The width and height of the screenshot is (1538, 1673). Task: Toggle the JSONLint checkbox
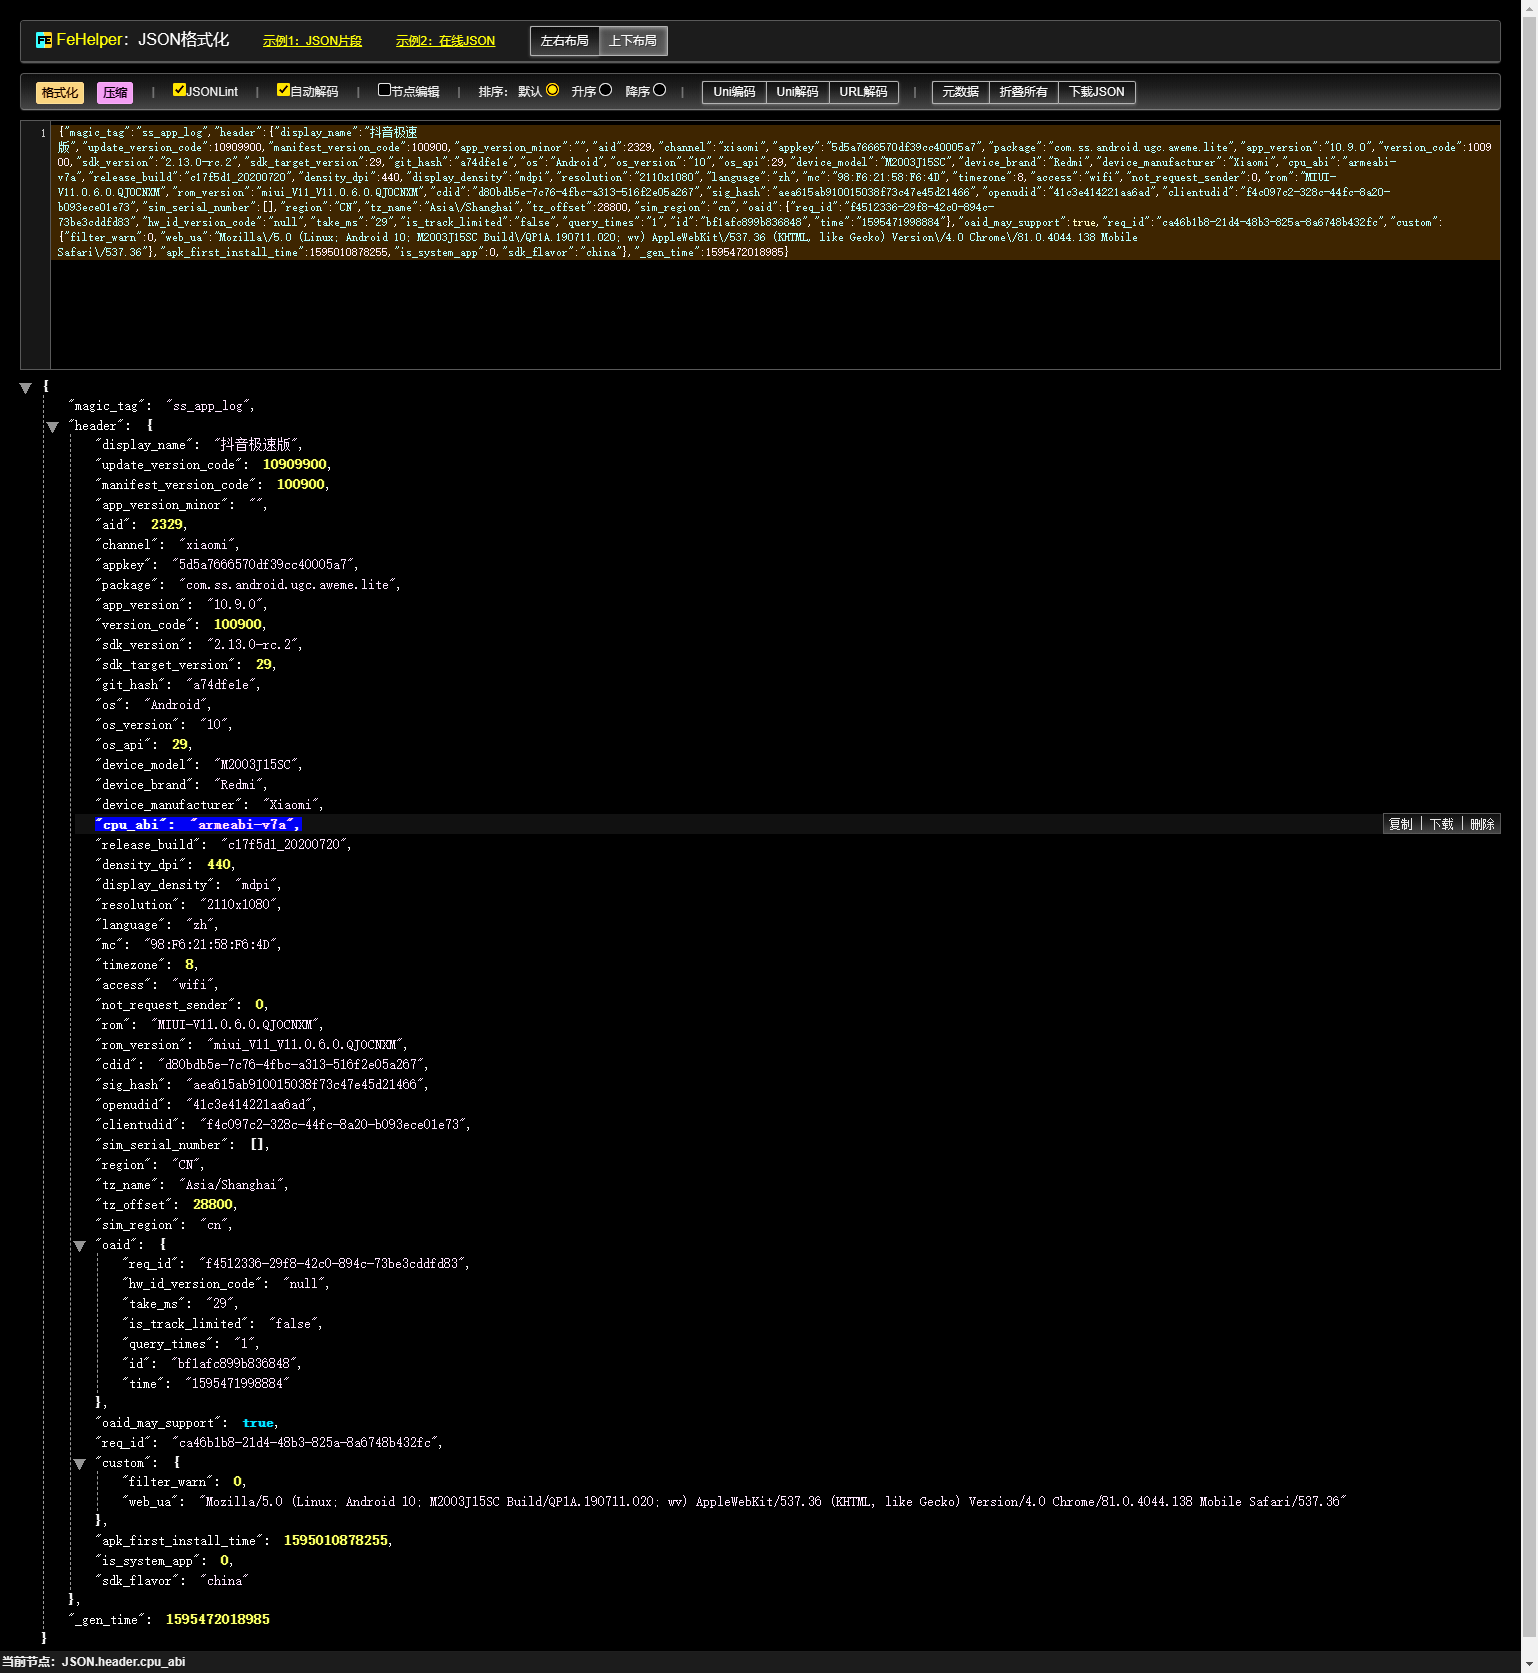tap(179, 90)
